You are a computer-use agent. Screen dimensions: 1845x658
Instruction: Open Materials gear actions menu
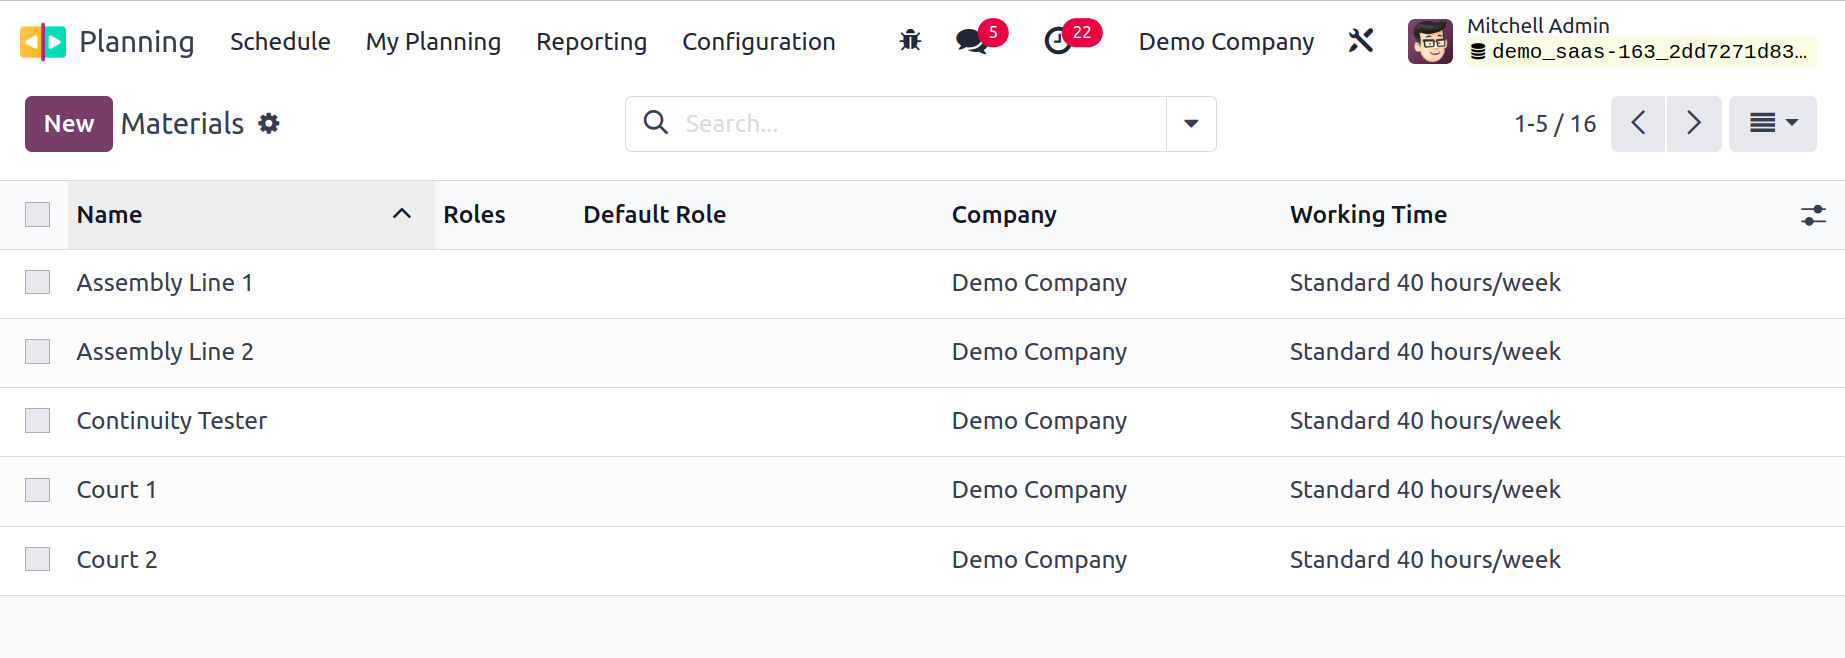(269, 123)
